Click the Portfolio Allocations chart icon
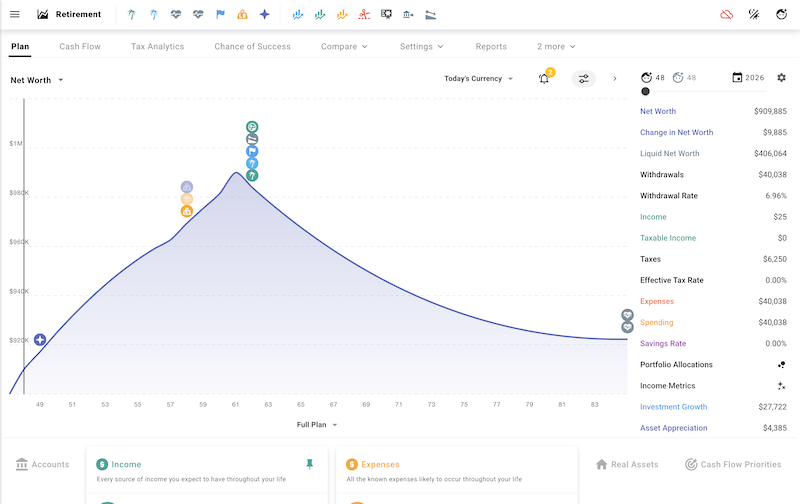Screen dimensions: 800x504 point(781,365)
